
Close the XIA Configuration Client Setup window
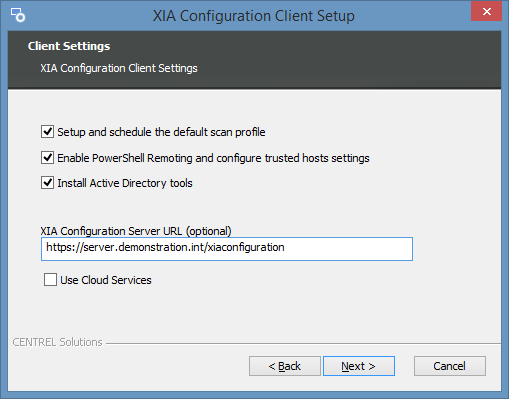click(486, 12)
